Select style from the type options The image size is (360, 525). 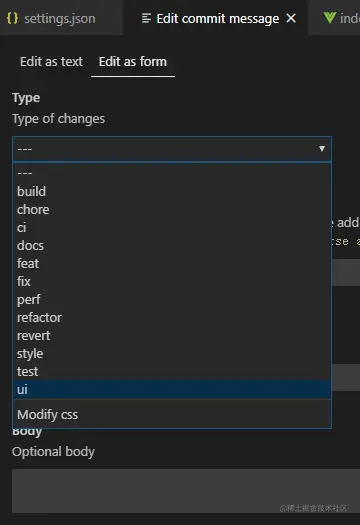pos(172,354)
